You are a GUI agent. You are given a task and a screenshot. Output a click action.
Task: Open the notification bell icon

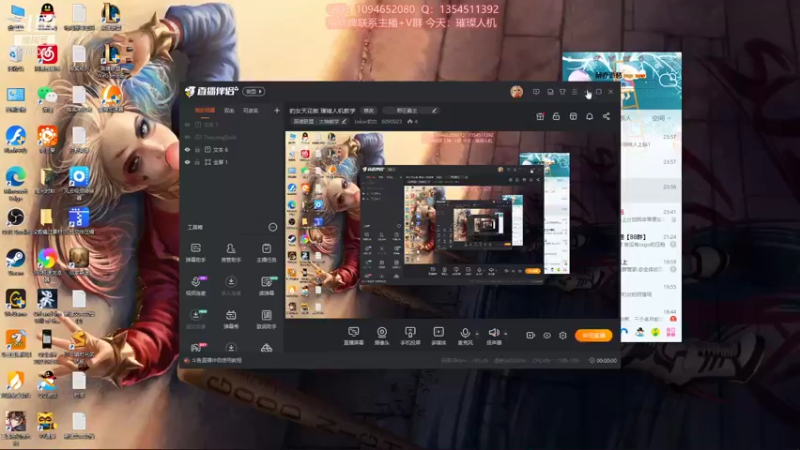tap(589, 116)
